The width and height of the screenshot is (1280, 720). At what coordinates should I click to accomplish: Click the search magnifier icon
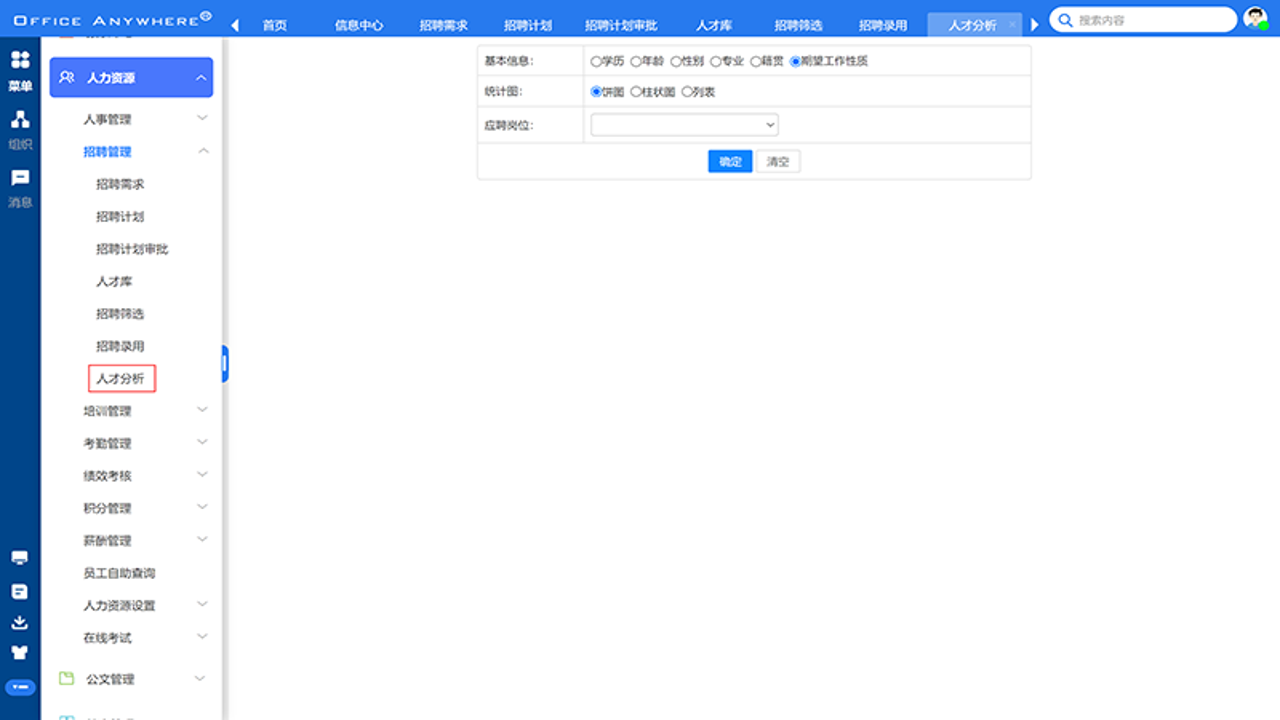tap(1066, 19)
